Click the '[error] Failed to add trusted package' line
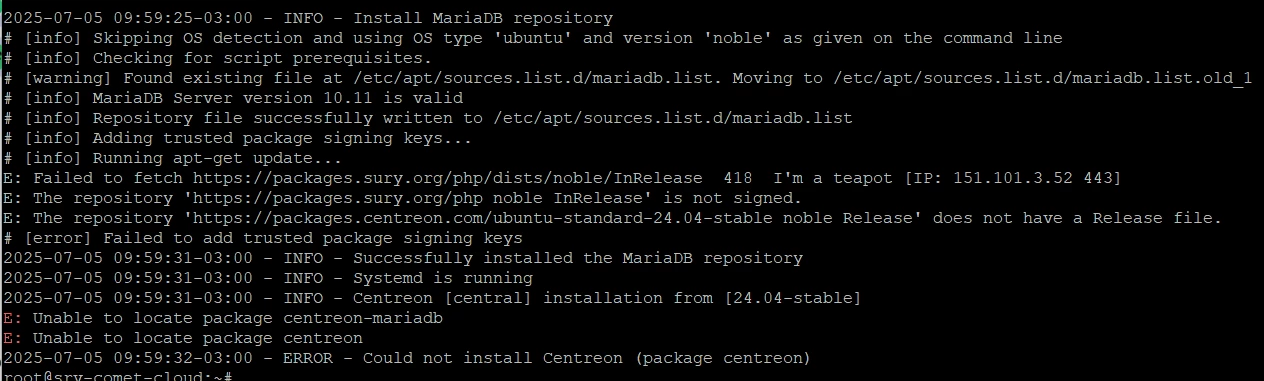Image resolution: width=1264 pixels, height=381 pixels. pos(262,238)
